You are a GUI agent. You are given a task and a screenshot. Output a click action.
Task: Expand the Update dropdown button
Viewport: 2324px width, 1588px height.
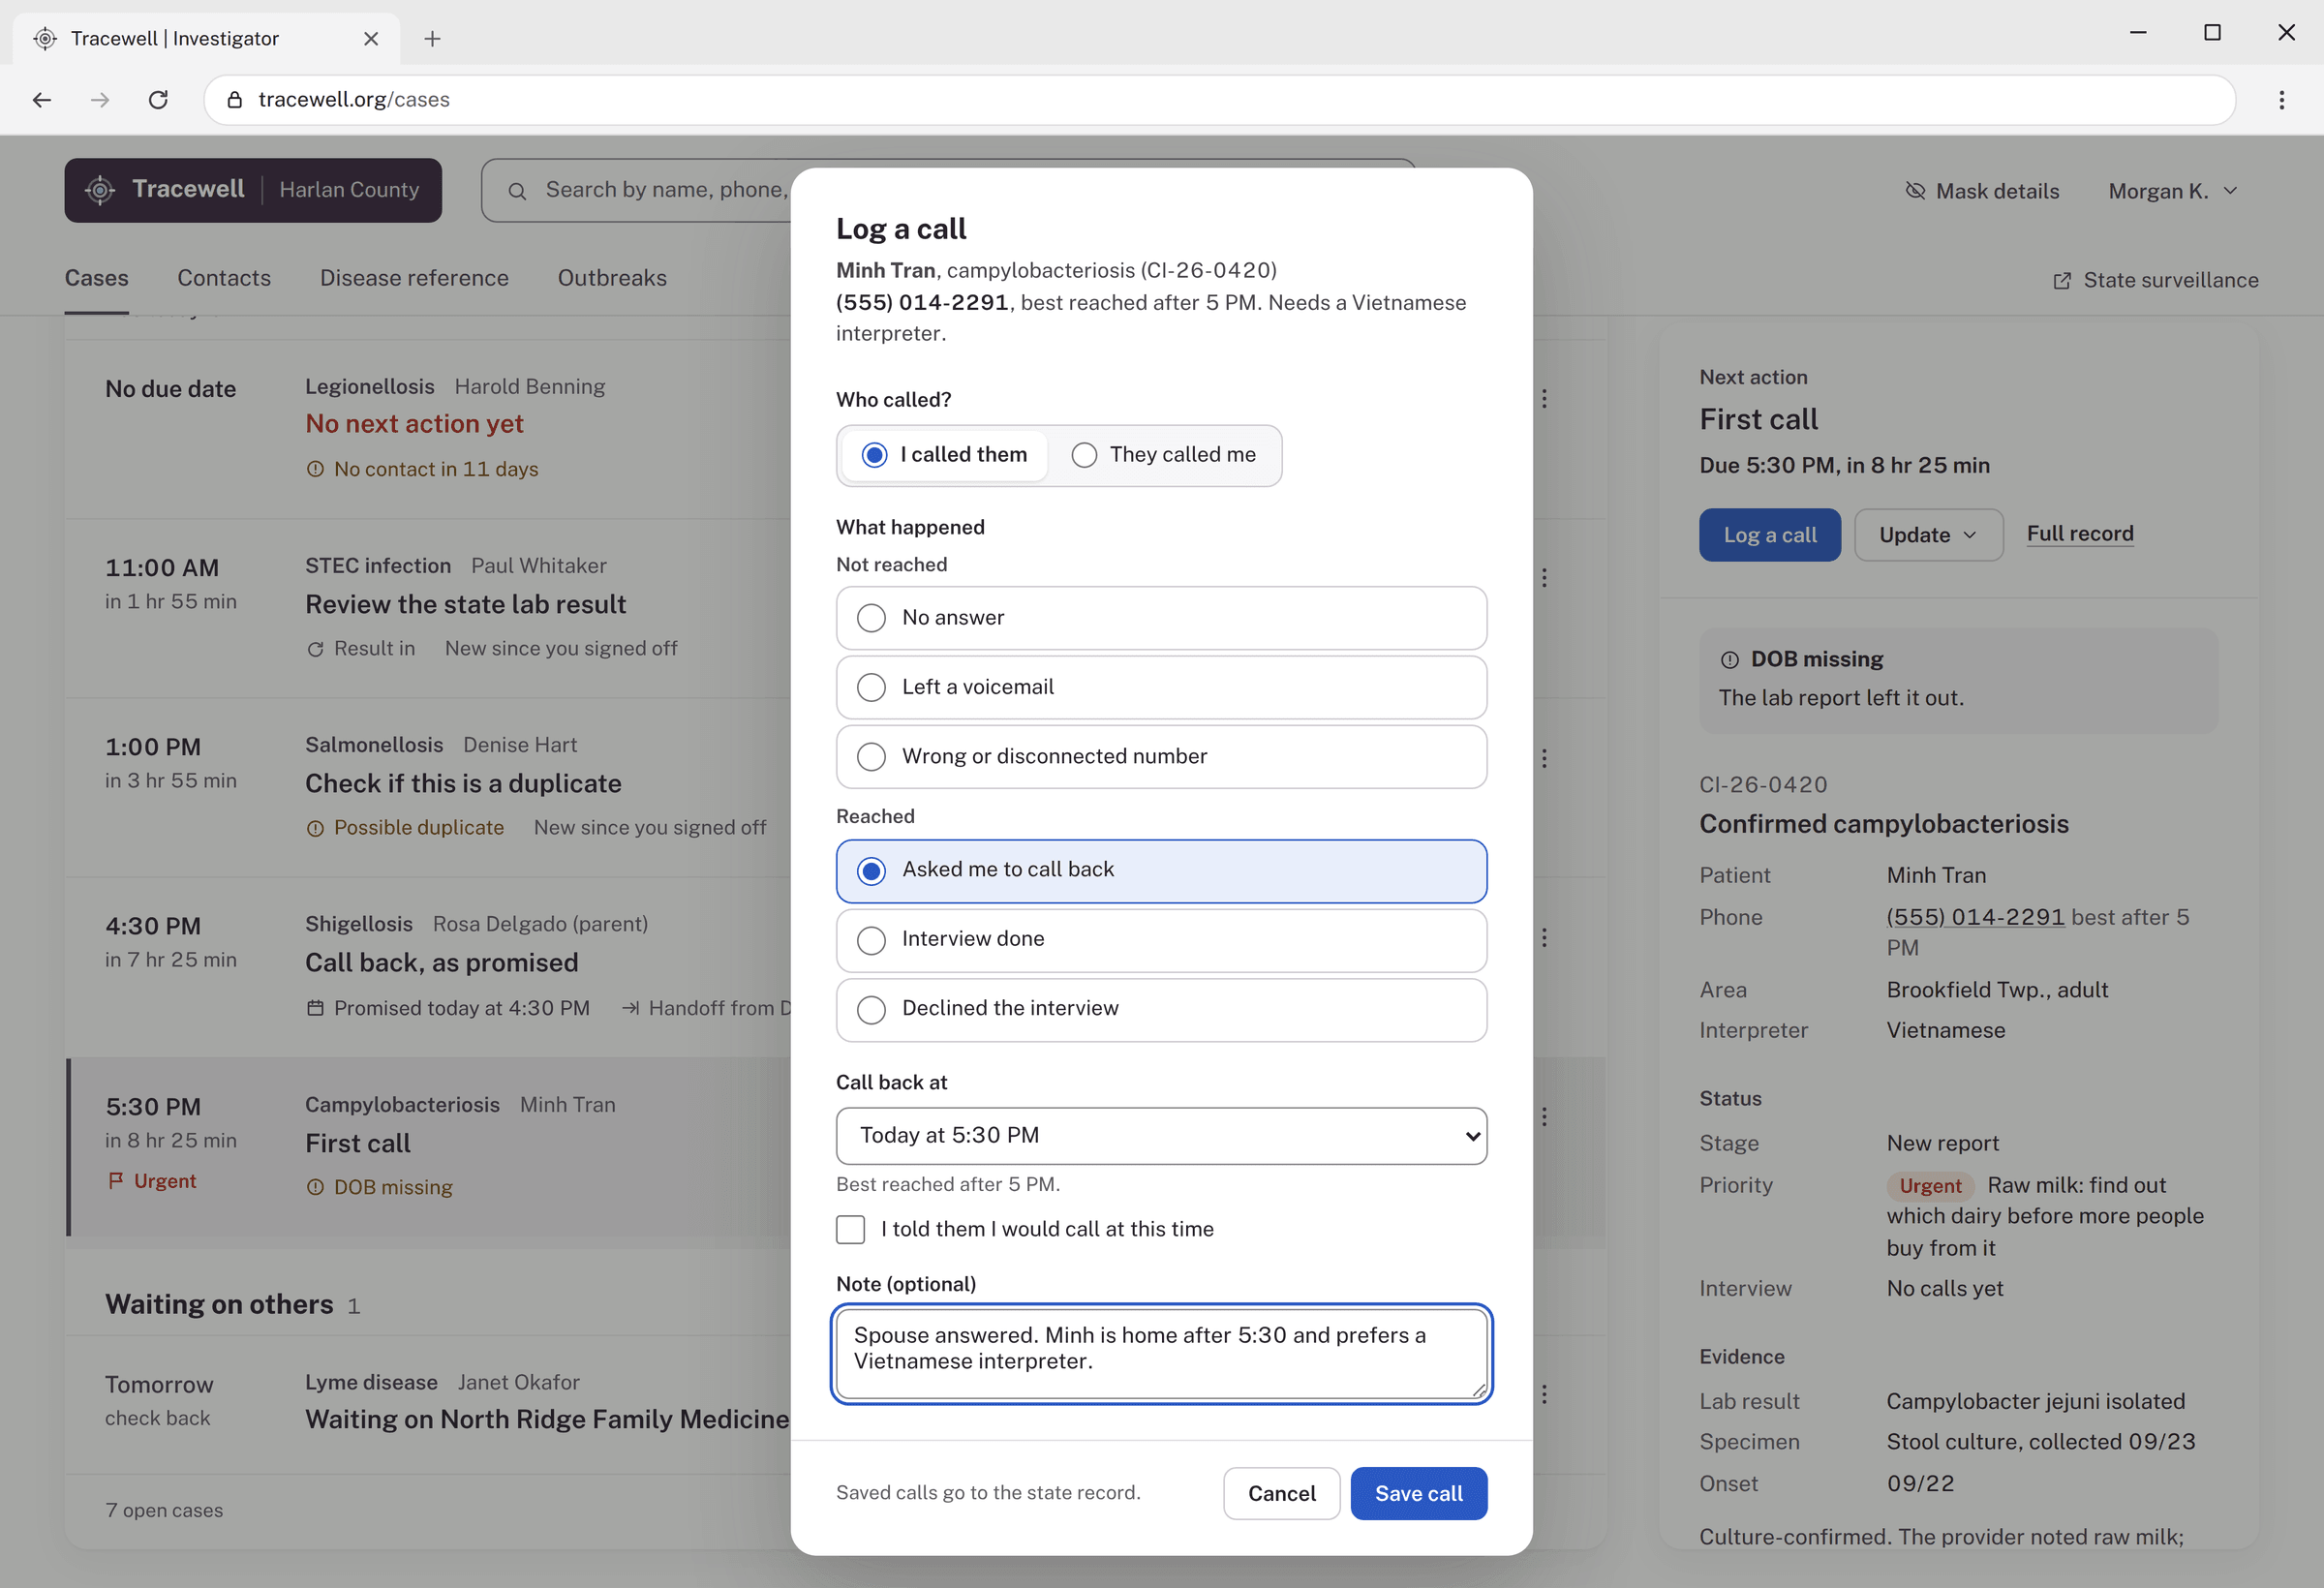[1928, 535]
